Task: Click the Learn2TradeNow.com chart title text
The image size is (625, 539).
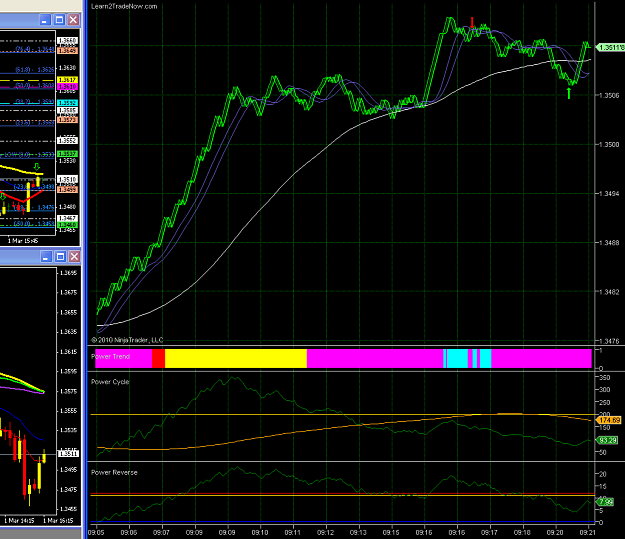Action: pos(124,6)
